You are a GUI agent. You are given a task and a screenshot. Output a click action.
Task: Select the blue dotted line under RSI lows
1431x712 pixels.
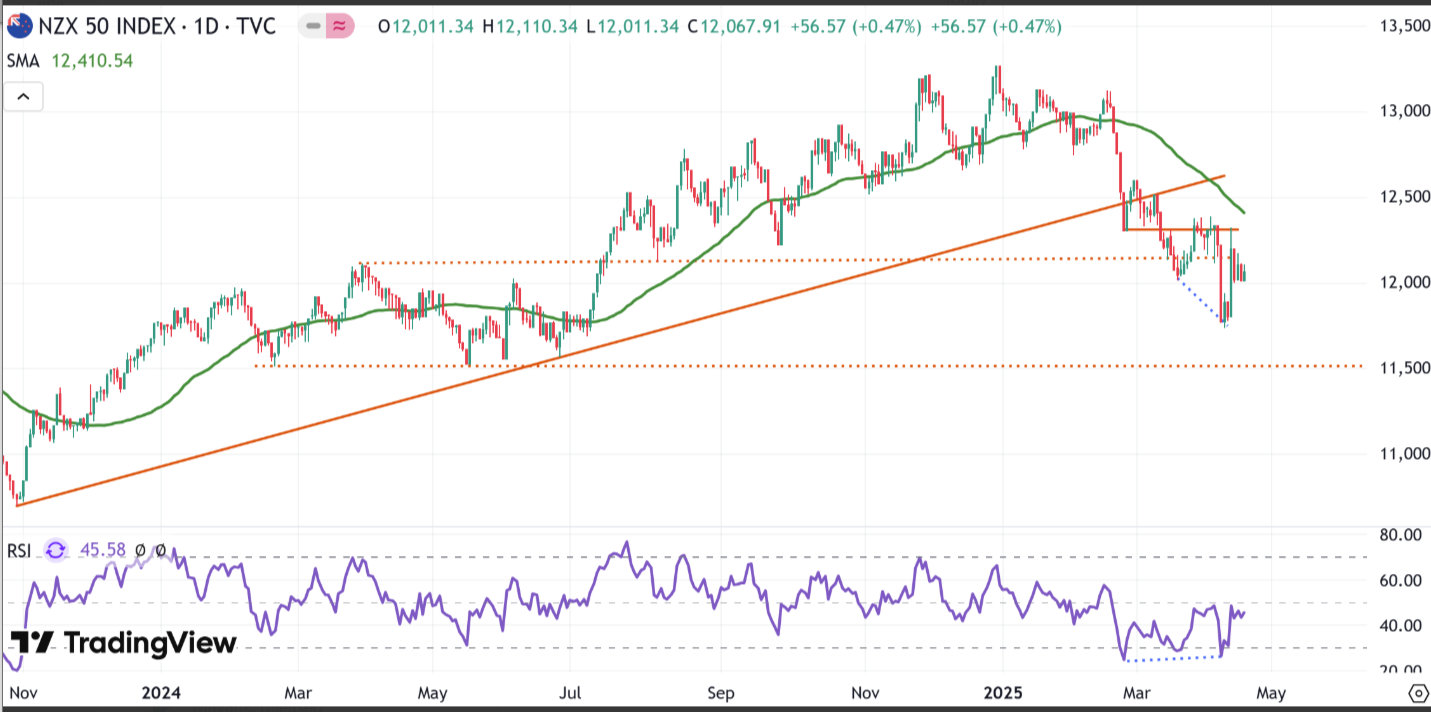pyautogui.click(x=1176, y=659)
